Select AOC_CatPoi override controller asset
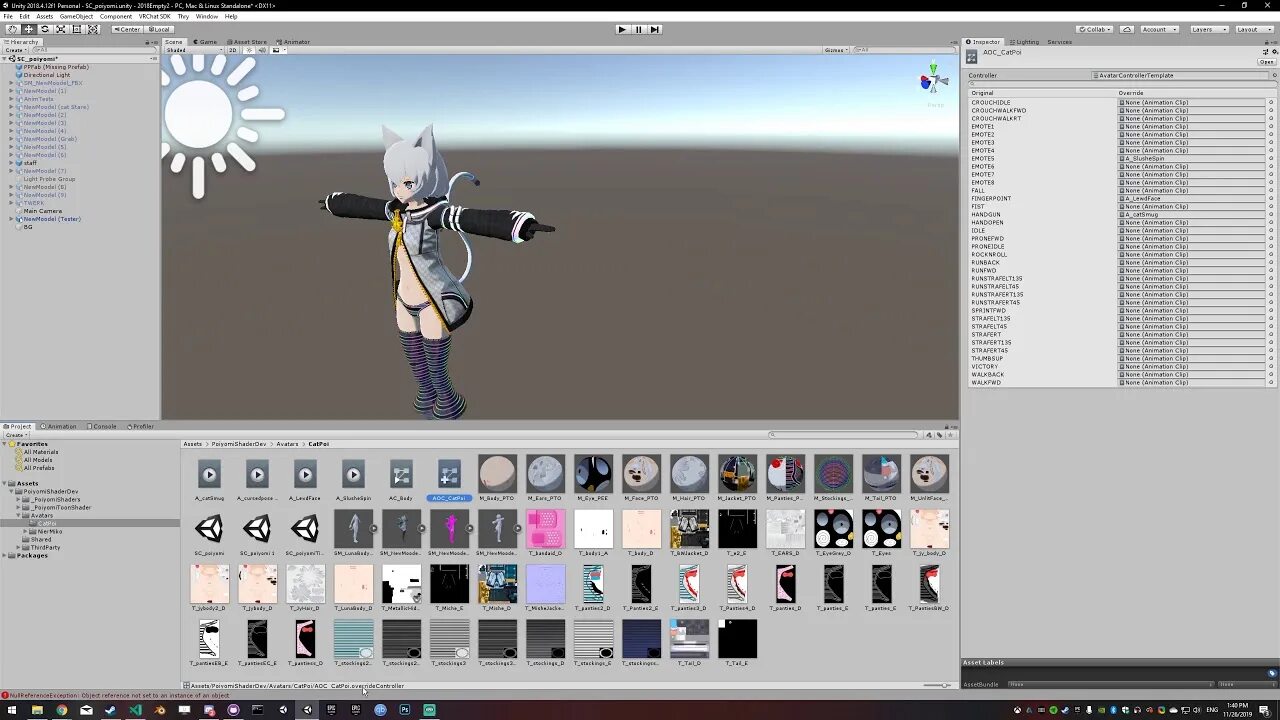Viewport: 1280px width, 720px height. (x=449, y=480)
